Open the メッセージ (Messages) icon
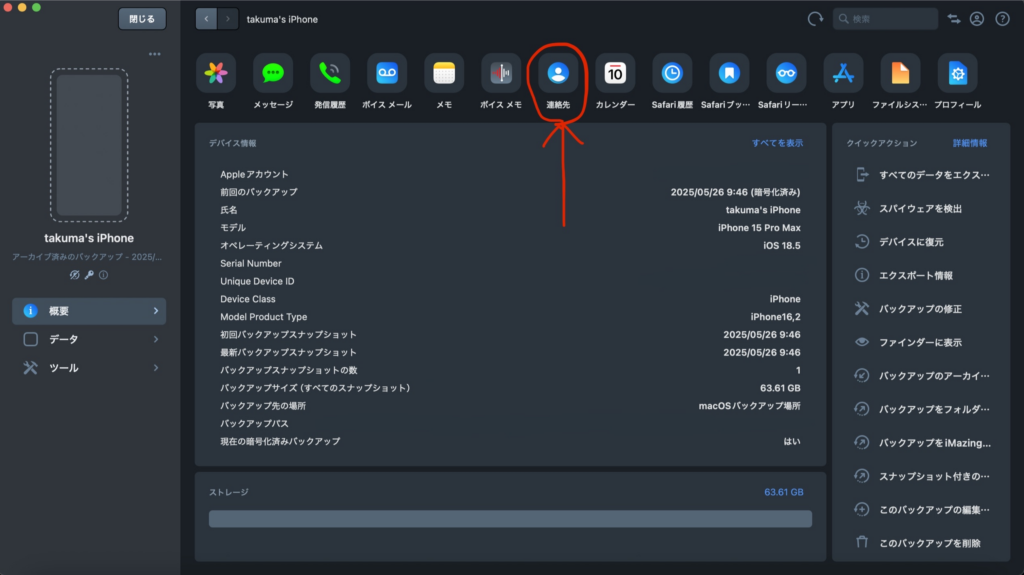The height and width of the screenshot is (575, 1024). (x=273, y=73)
